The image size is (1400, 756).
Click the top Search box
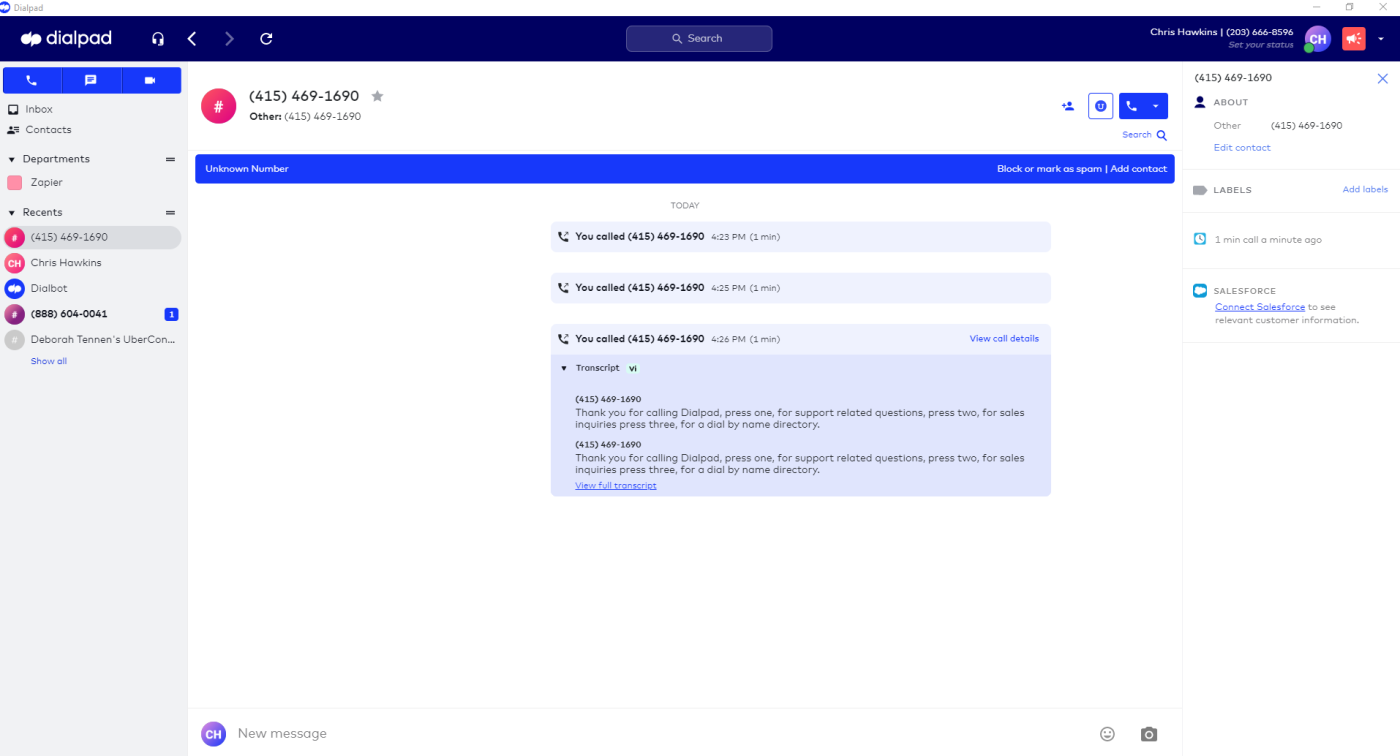pos(699,38)
